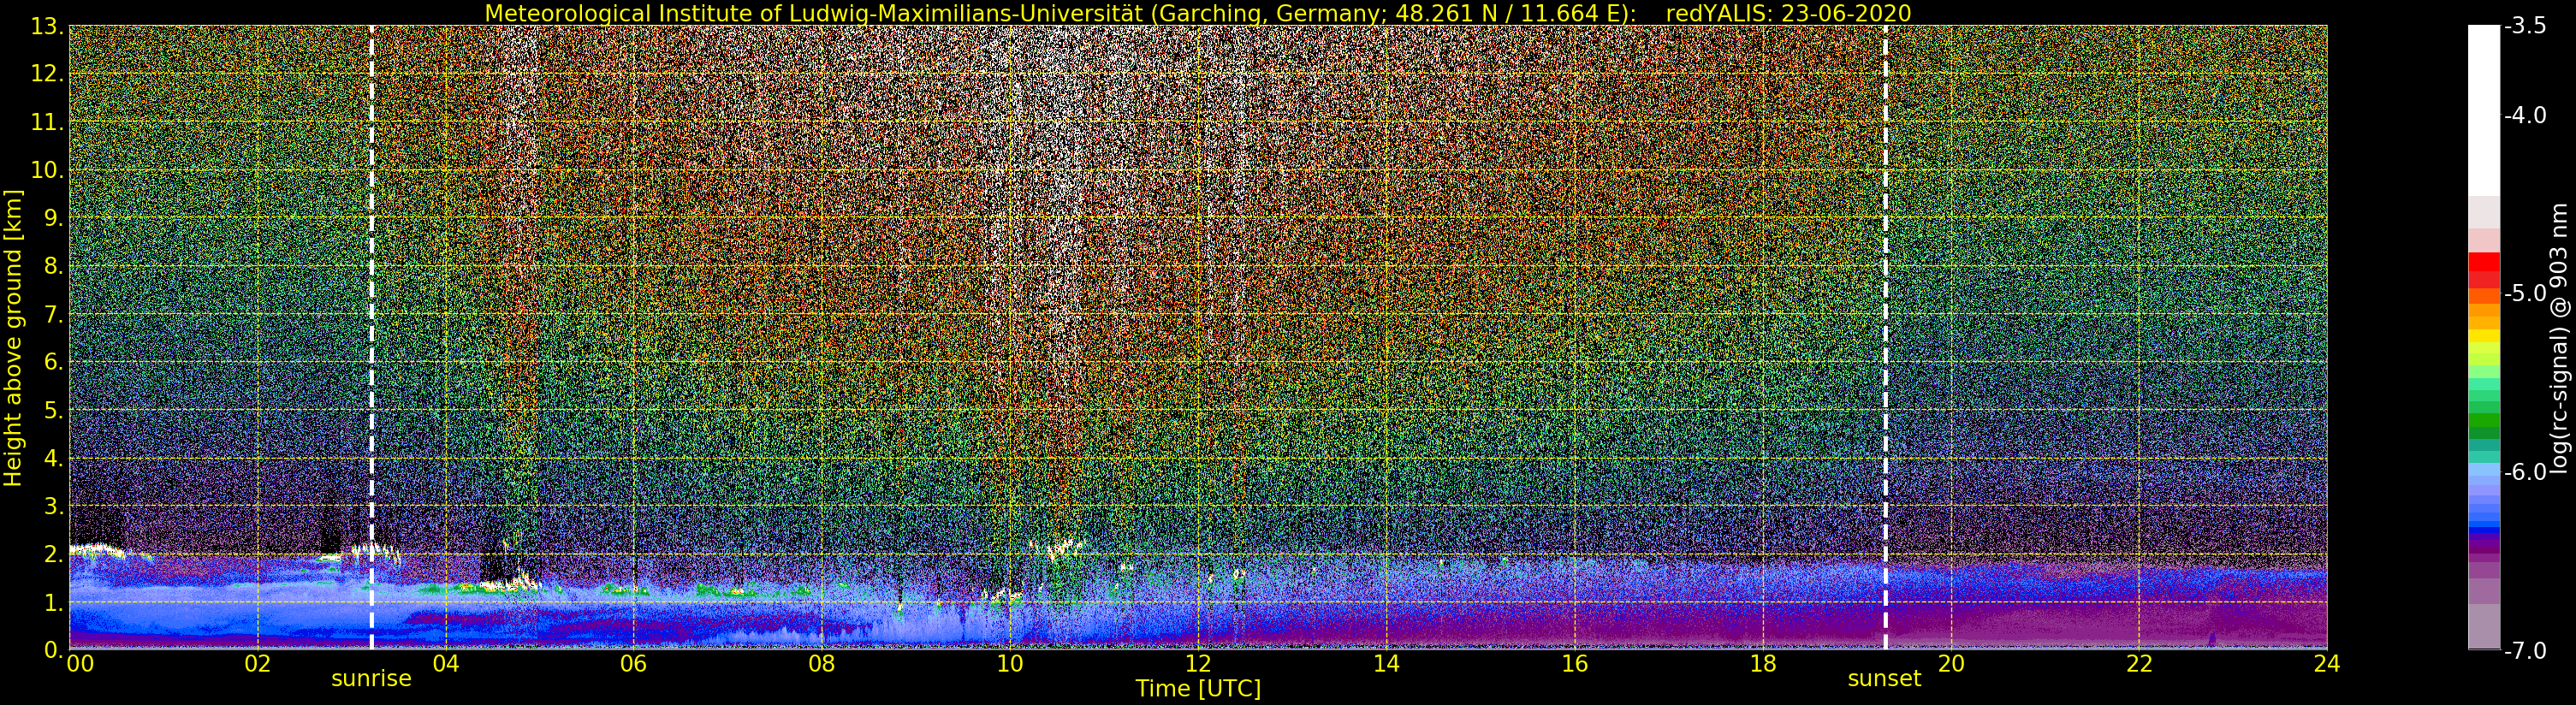Screen dimensions: 2576x705
Task: Click the time tick label '16'
Action: pyautogui.click(x=1574, y=663)
